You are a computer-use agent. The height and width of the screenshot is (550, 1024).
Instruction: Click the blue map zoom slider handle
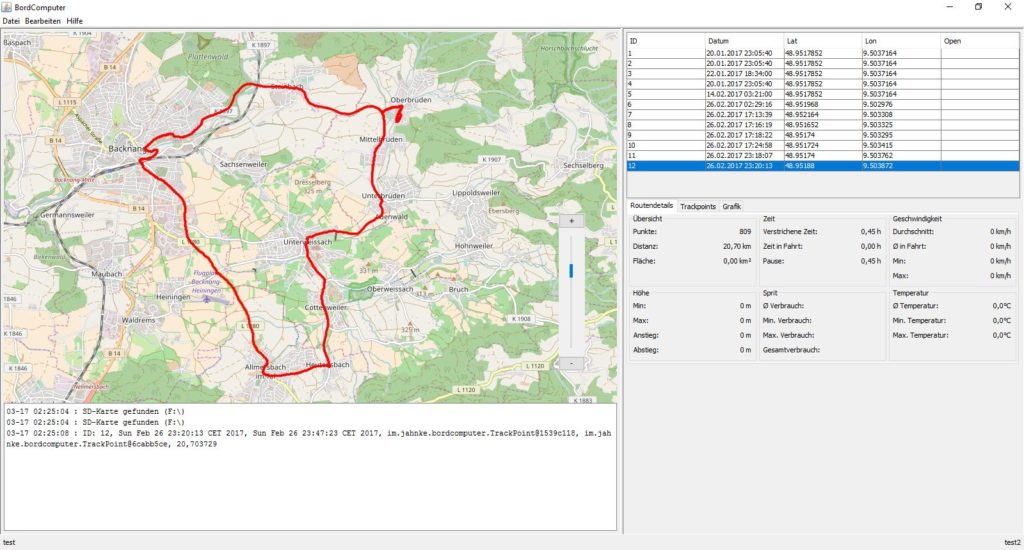tap(571, 270)
